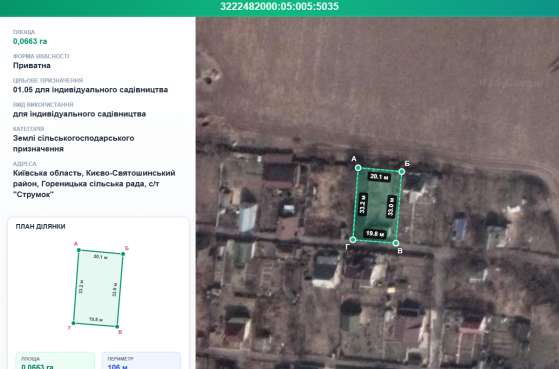
Task: Select point А in the parcel plan
Action: 79,250
